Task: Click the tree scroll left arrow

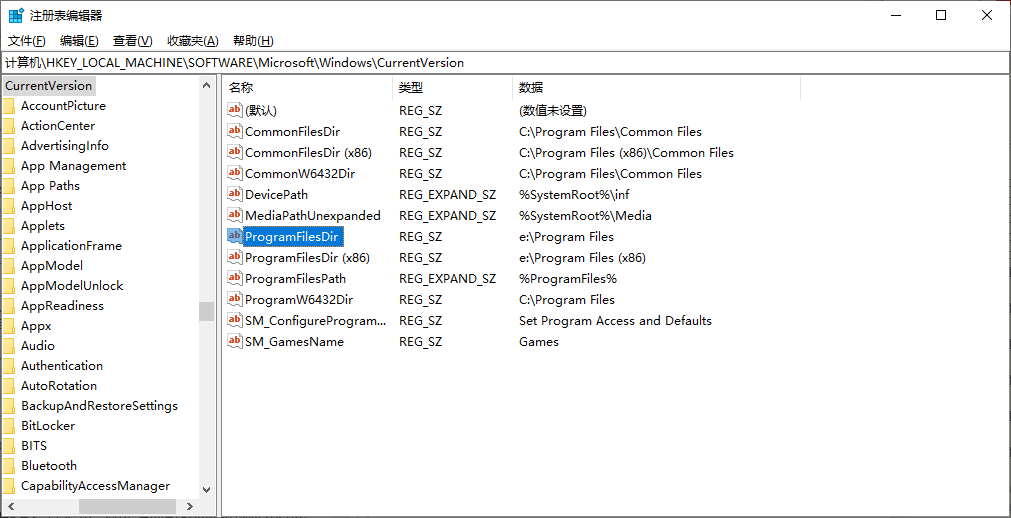Action: 11,506
